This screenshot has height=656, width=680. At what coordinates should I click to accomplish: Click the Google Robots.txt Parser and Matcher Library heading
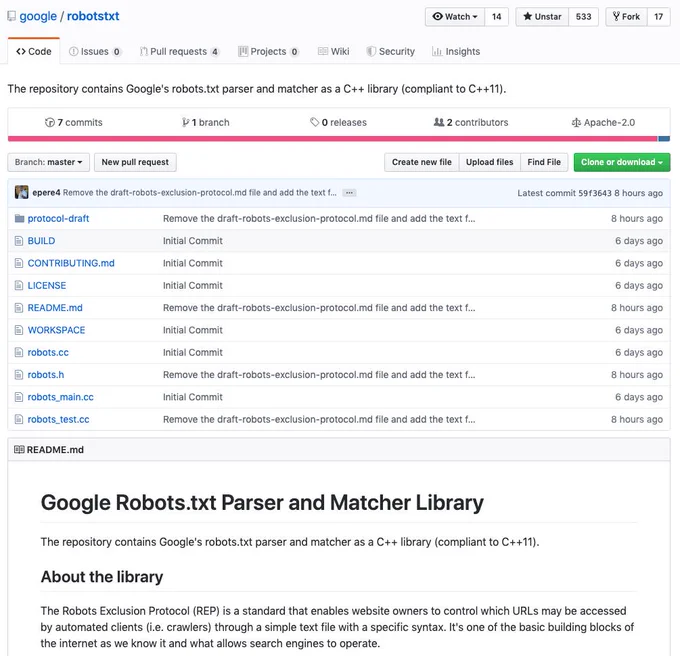(262, 503)
